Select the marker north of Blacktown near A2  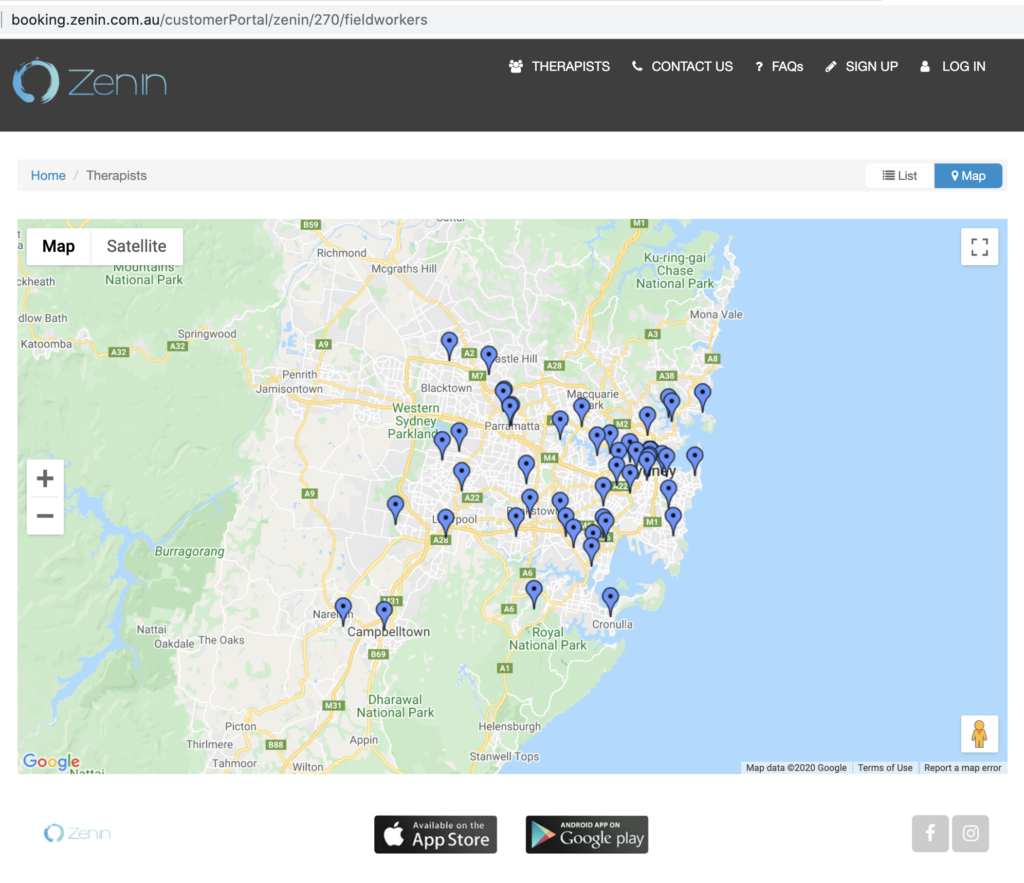coord(449,345)
